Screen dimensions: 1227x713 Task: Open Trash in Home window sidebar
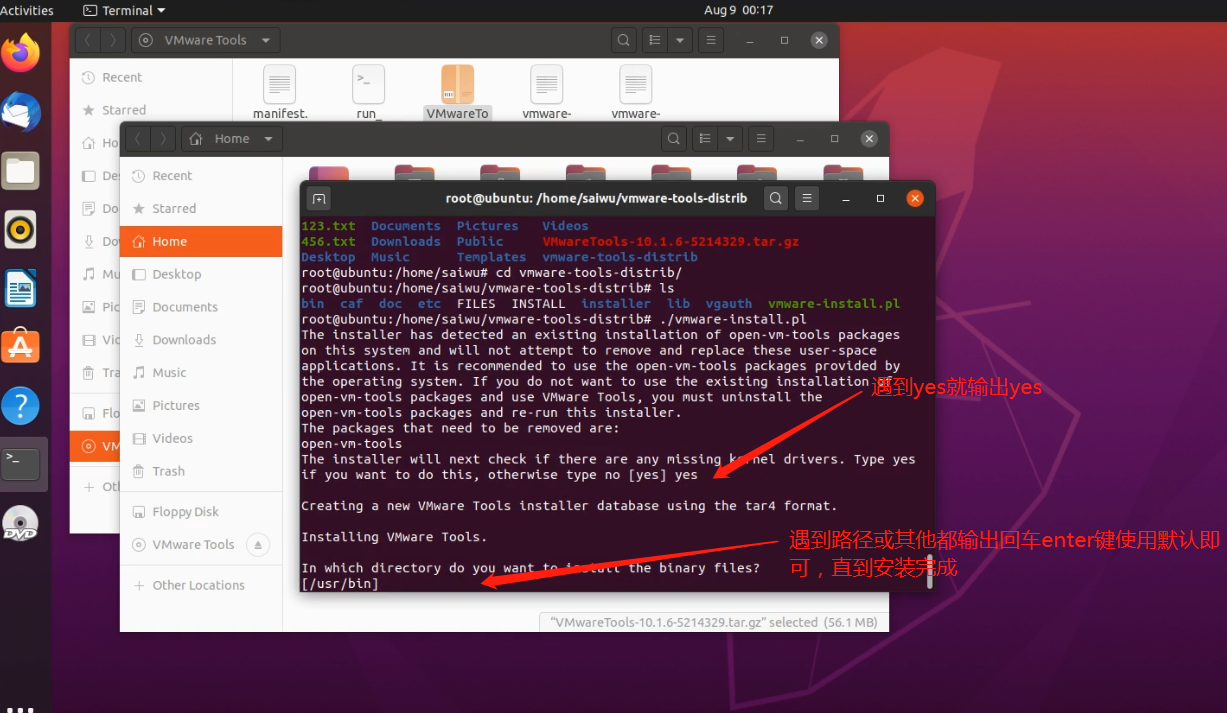pos(201,471)
